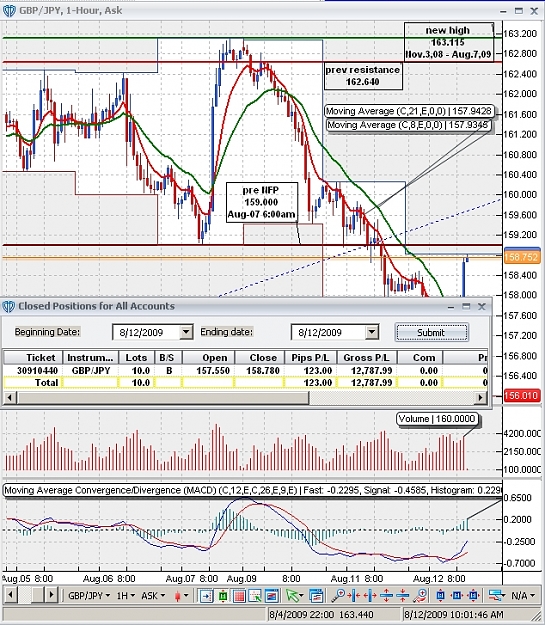Click the 158.752 orange price marker
The height and width of the screenshot is (625, 545).
pyautogui.click(x=521, y=257)
